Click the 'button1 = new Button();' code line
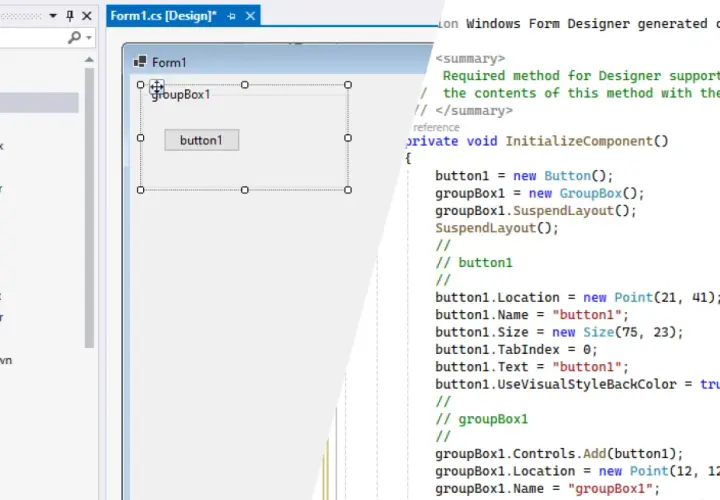This screenshot has height=500, width=720. coord(524,176)
